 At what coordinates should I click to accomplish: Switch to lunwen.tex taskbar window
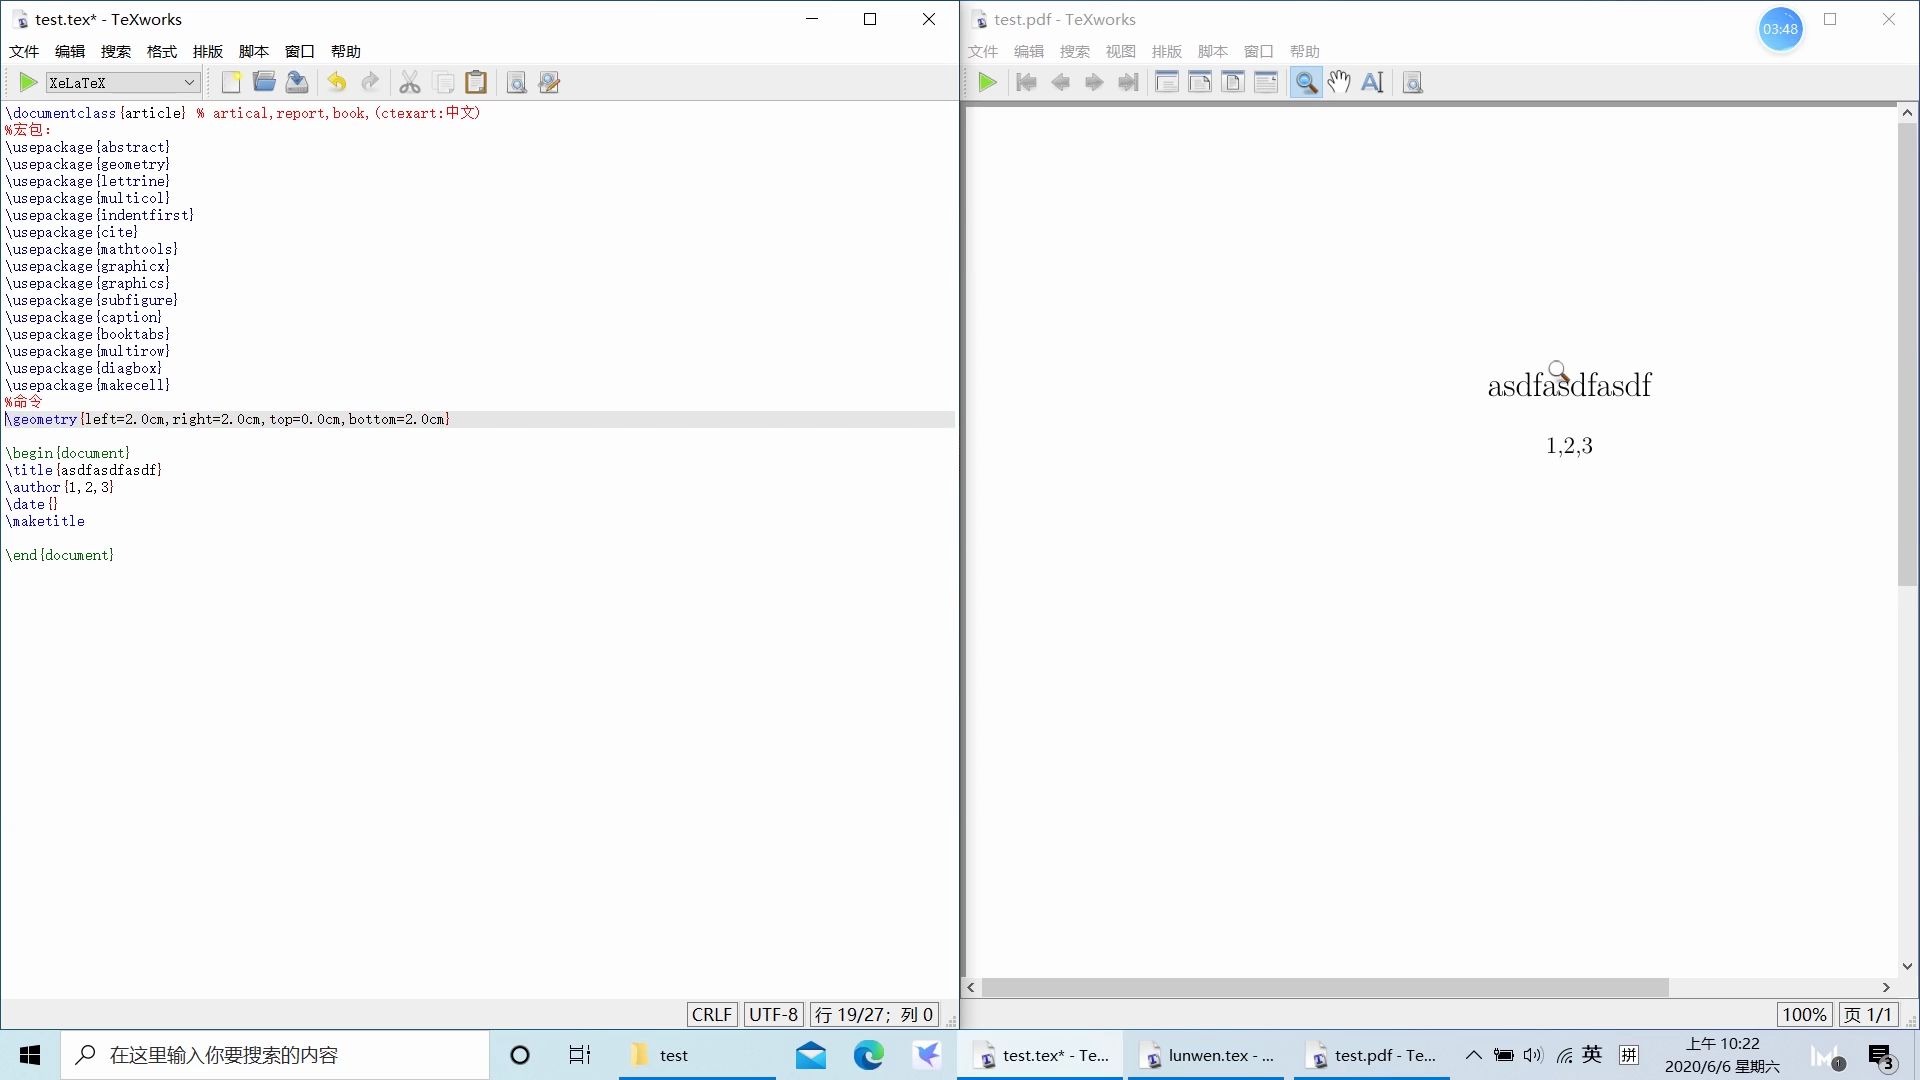(x=1209, y=1055)
